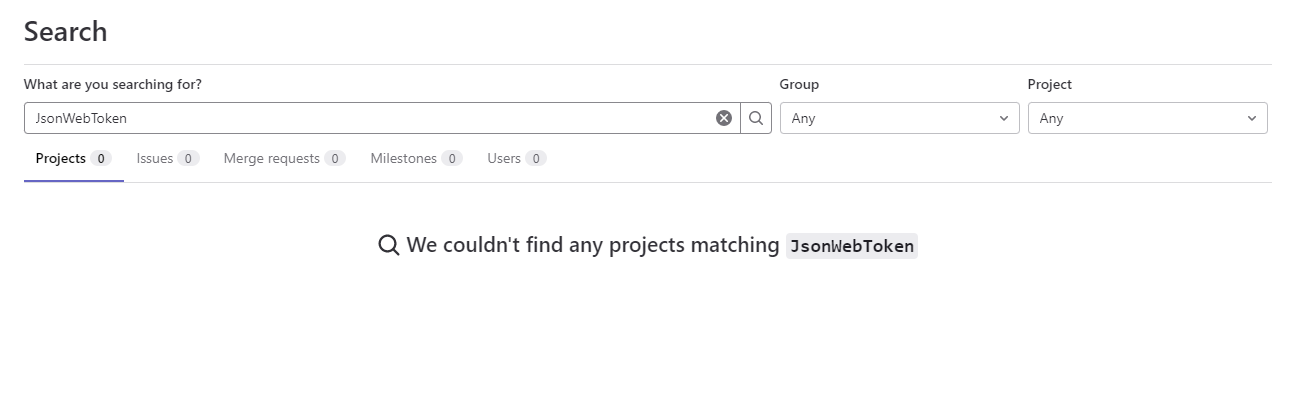This screenshot has height=393, width=1306.
Task: Click the highlighted JsonWebToken code term
Action: point(852,246)
